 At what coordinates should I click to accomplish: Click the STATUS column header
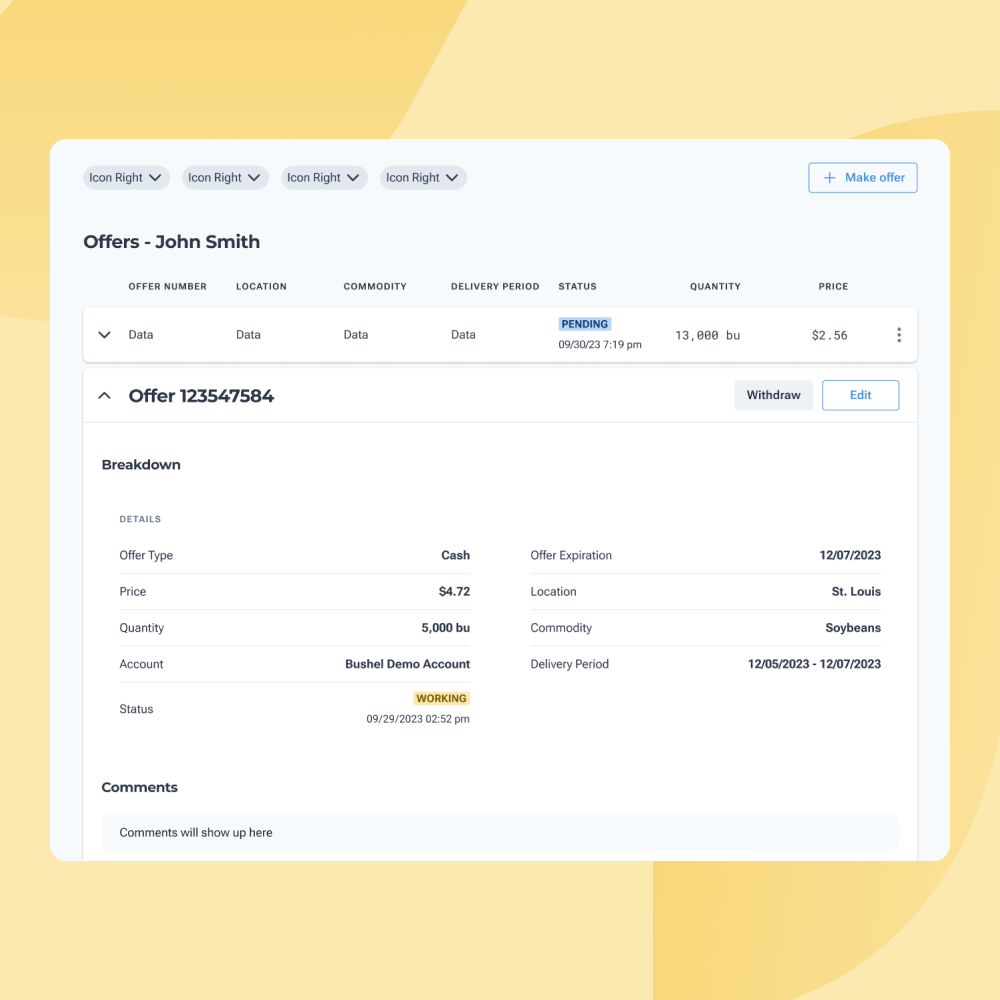pyautogui.click(x=577, y=286)
